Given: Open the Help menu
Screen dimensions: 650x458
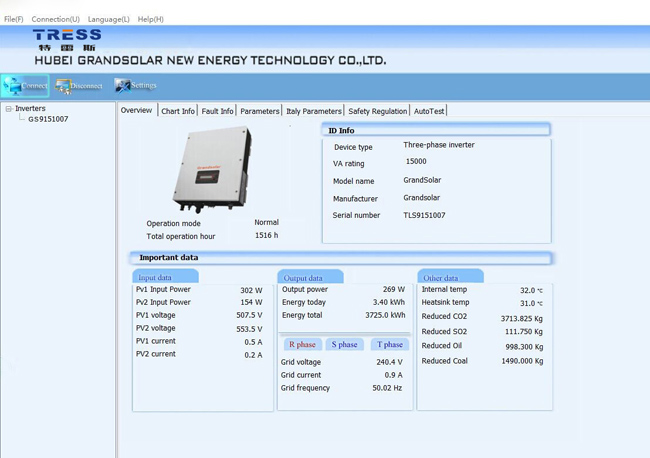Looking at the screenshot, I should (150, 19).
